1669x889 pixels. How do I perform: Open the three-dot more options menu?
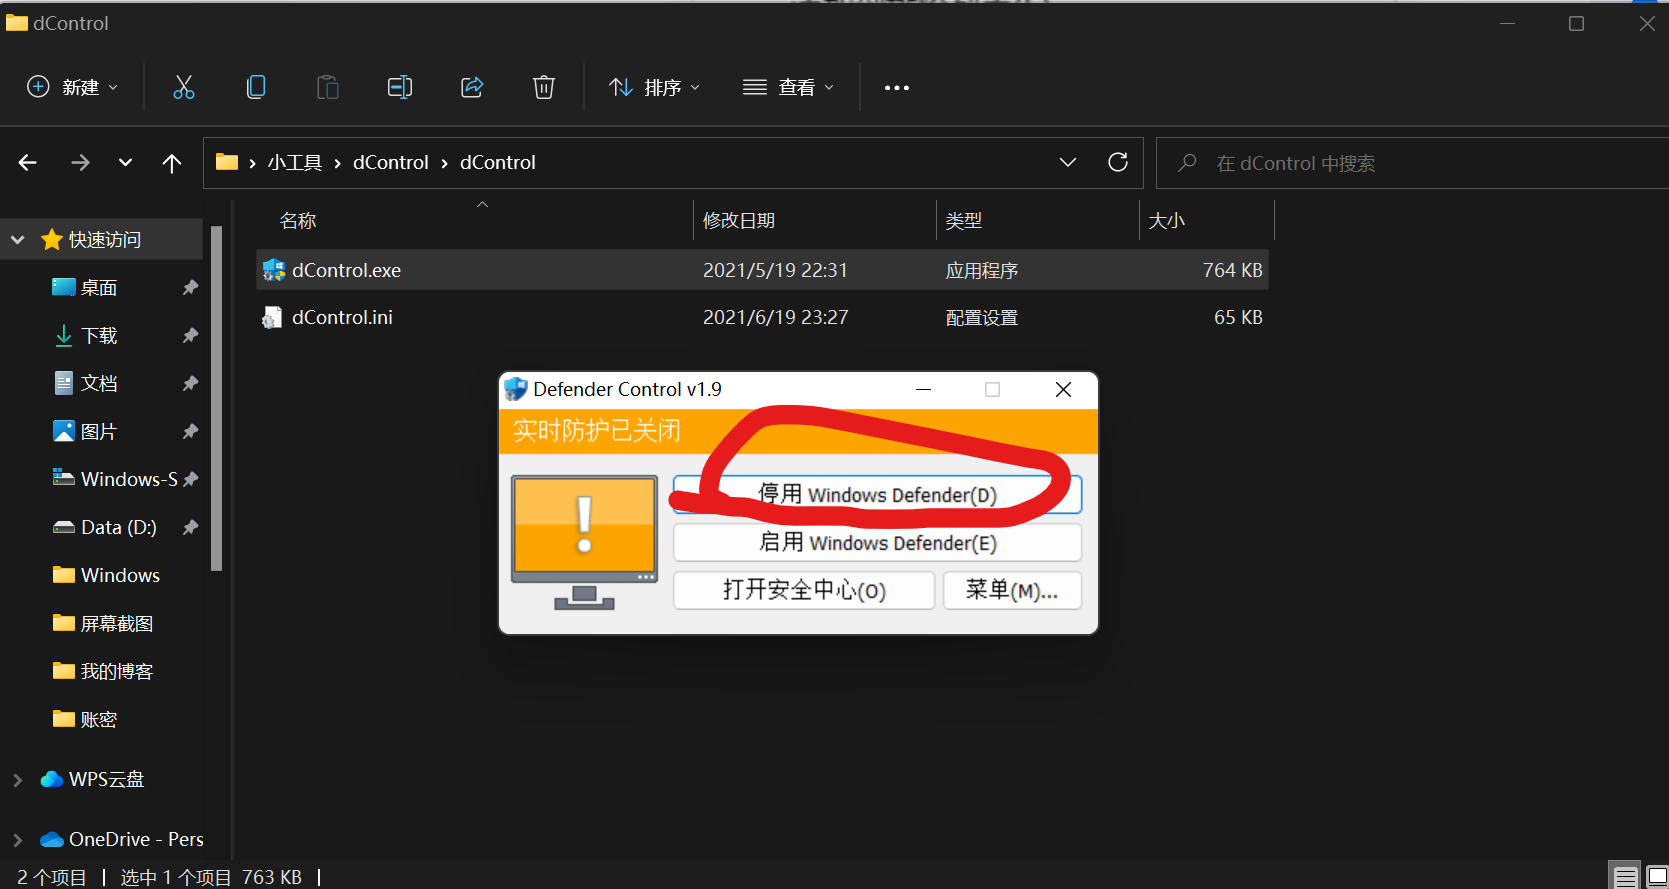[x=897, y=88]
